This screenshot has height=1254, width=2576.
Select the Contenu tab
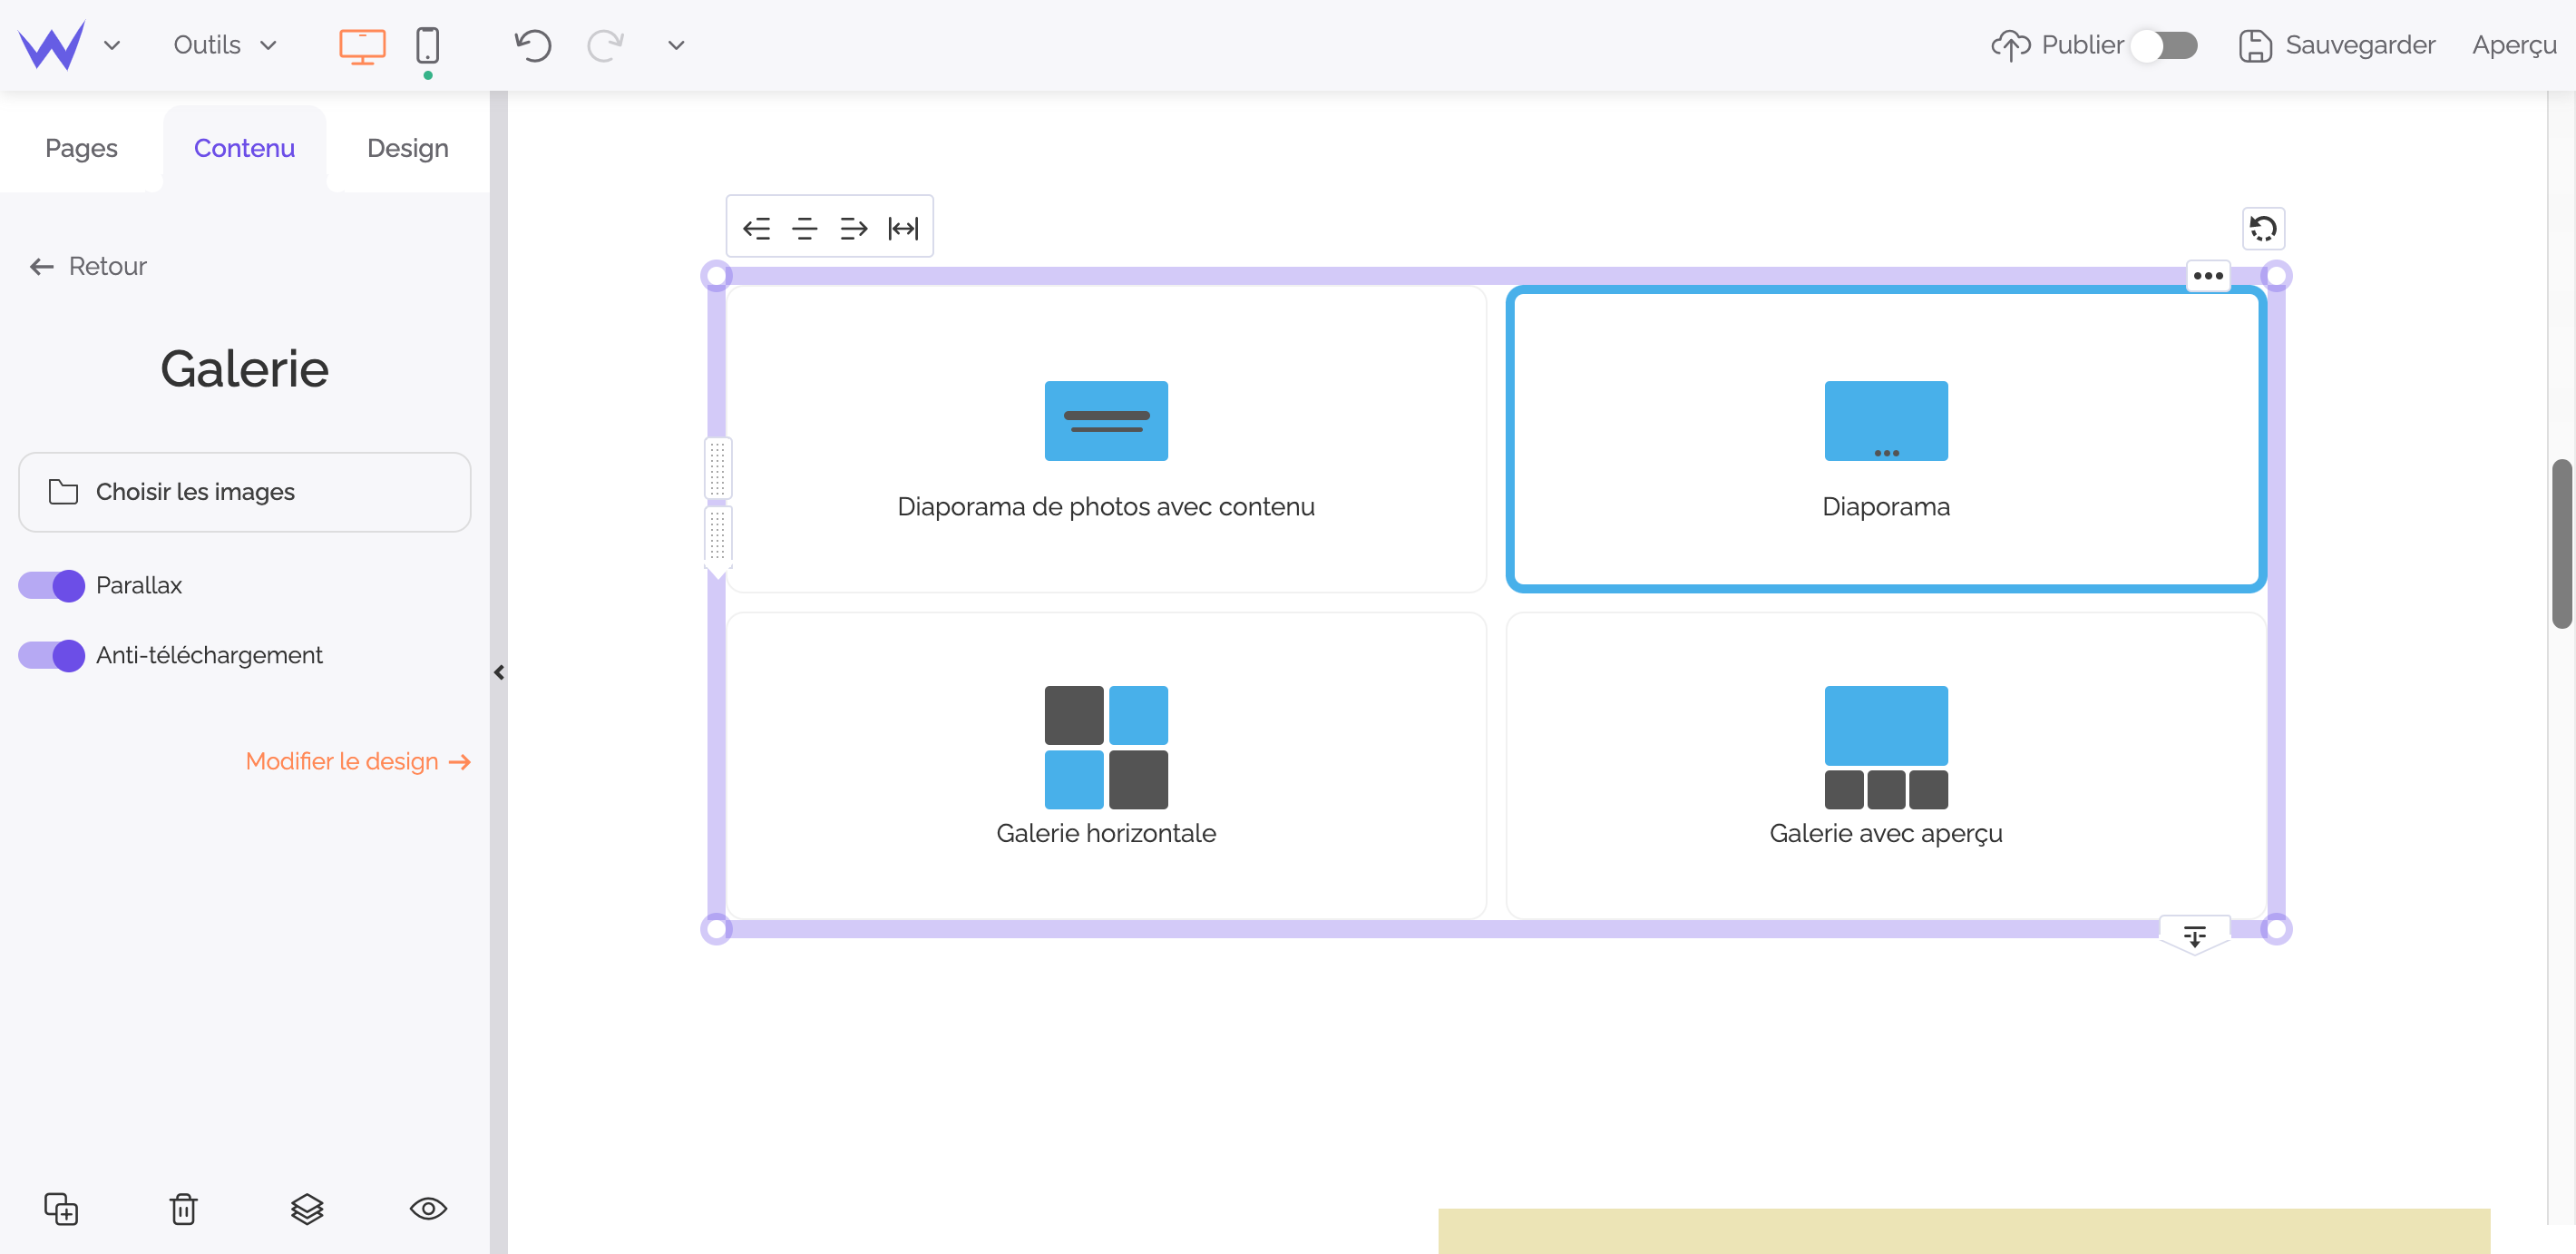pos(244,148)
